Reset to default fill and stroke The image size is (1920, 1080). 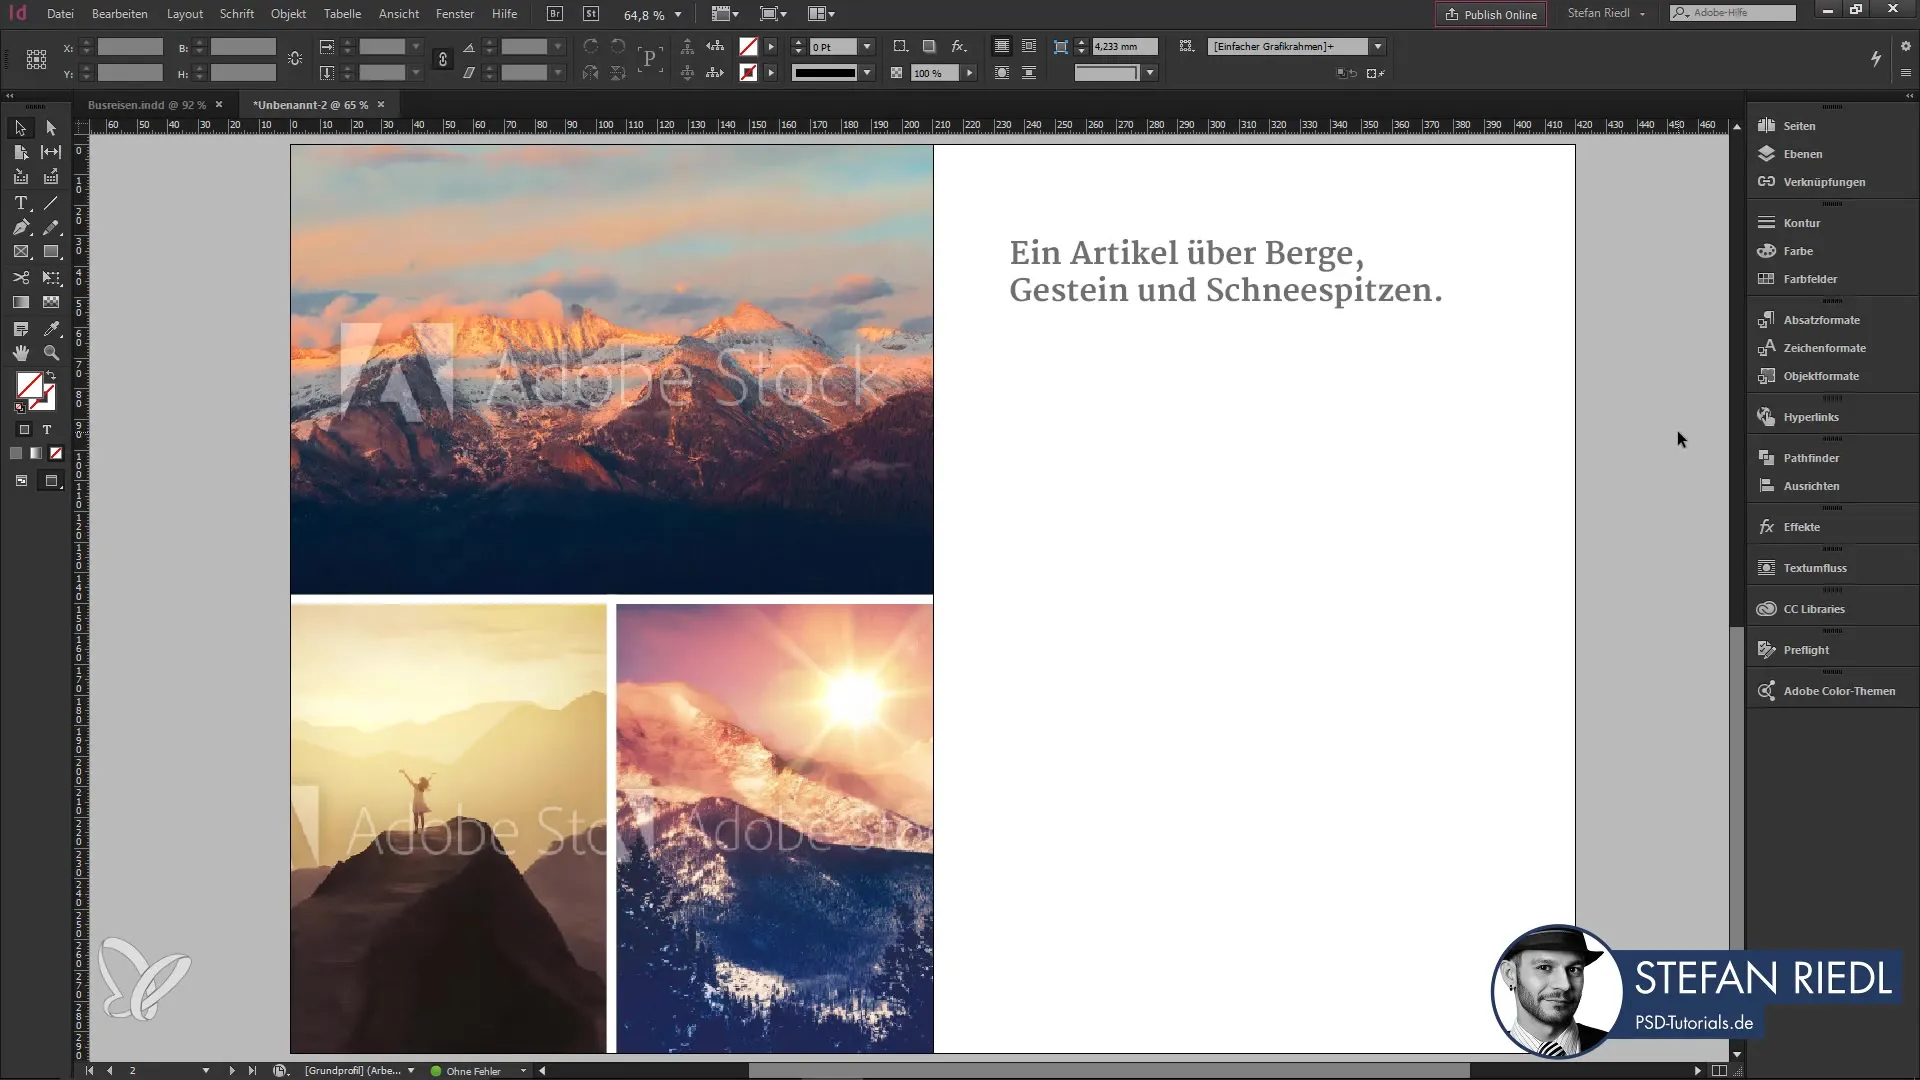click(x=20, y=407)
